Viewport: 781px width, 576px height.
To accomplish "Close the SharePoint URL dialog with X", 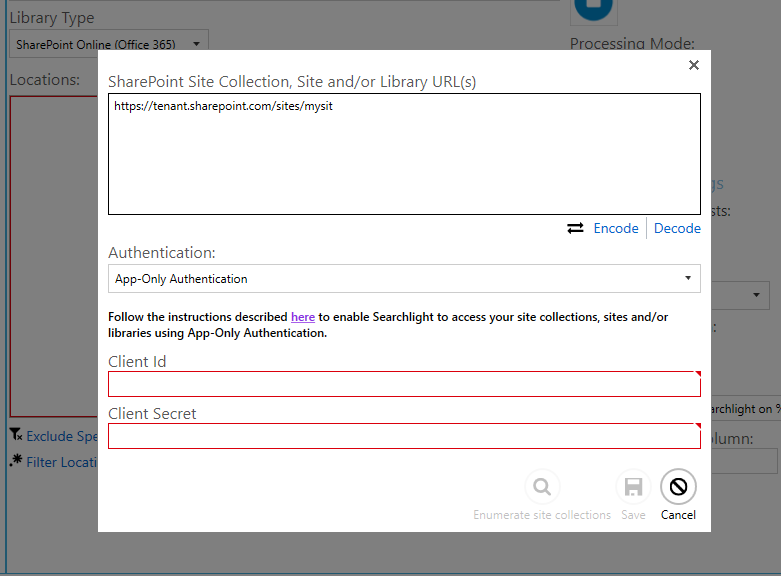I will 693,65.
